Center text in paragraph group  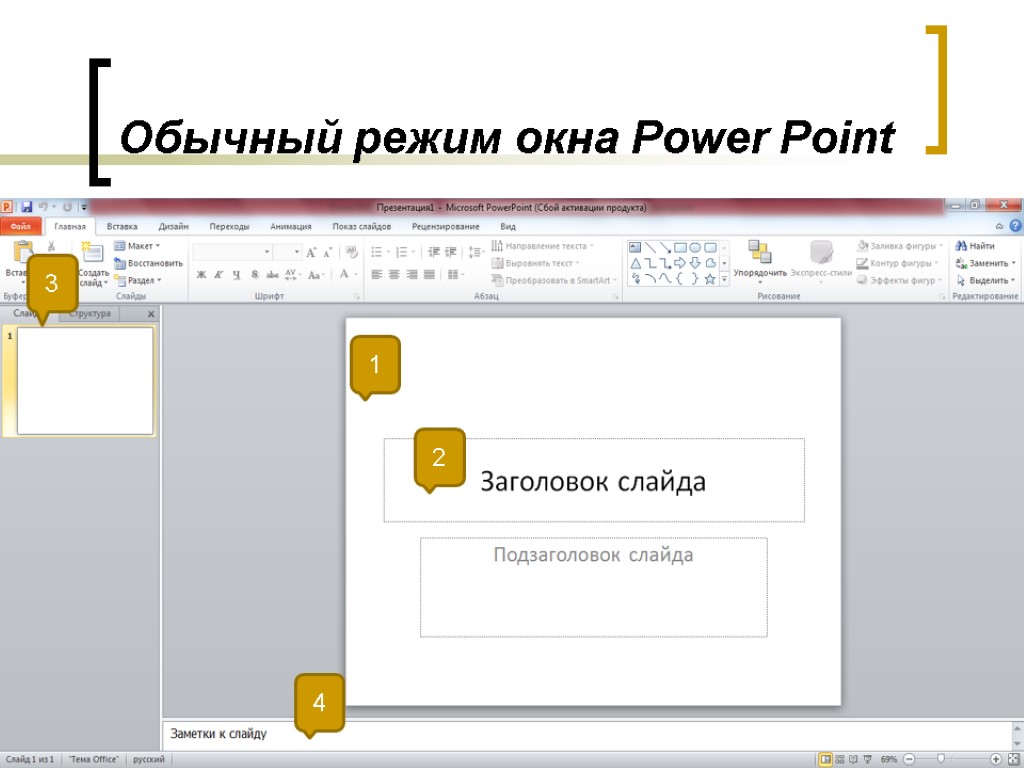(x=394, y=275)
